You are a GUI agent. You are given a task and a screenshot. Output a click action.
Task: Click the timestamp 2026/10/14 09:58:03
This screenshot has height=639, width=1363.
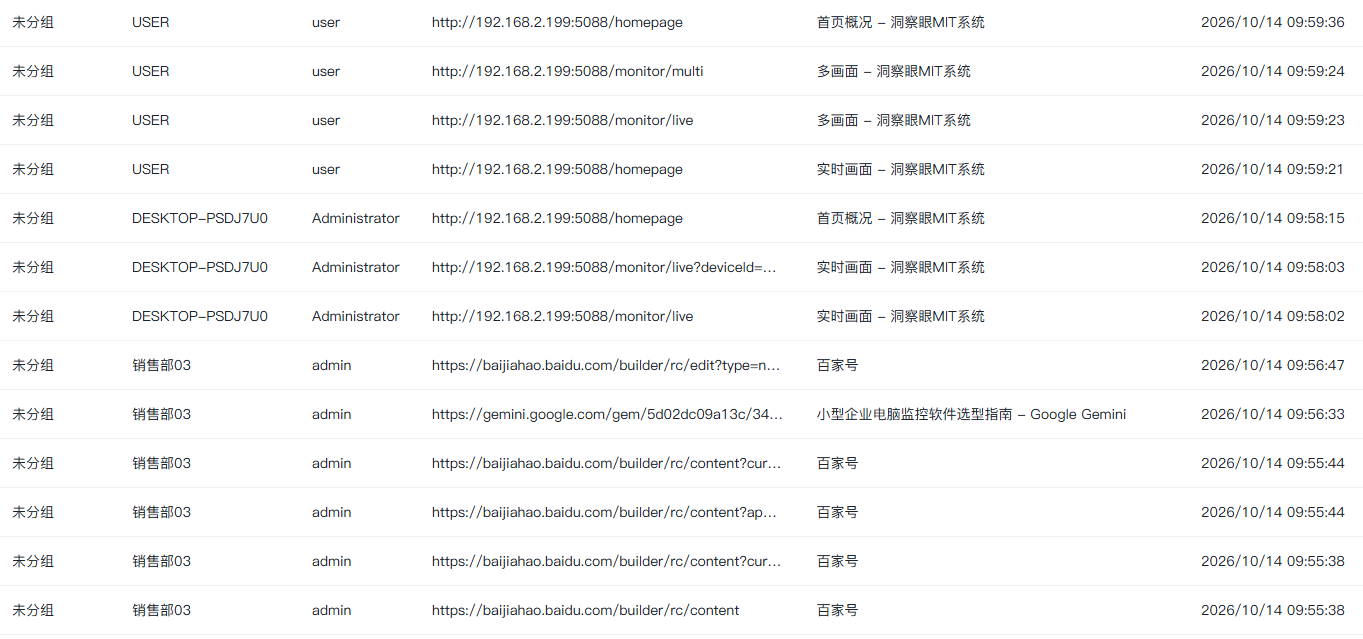tap(1272, 267)
